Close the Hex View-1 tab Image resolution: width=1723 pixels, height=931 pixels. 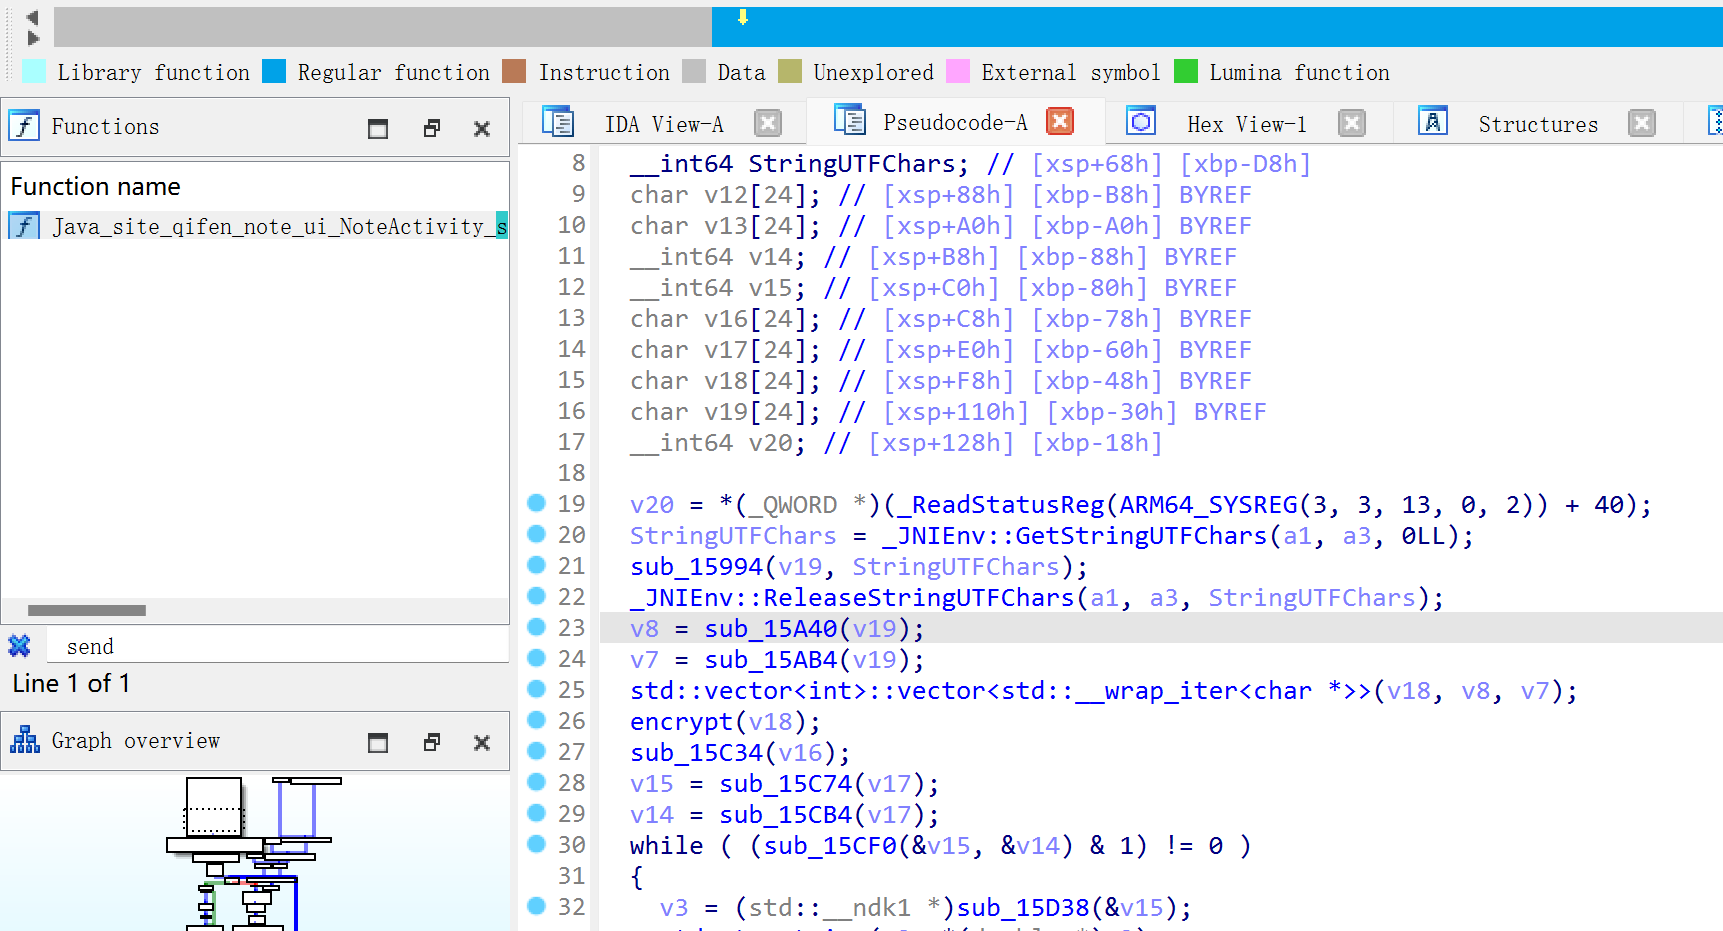(1352, 123)
